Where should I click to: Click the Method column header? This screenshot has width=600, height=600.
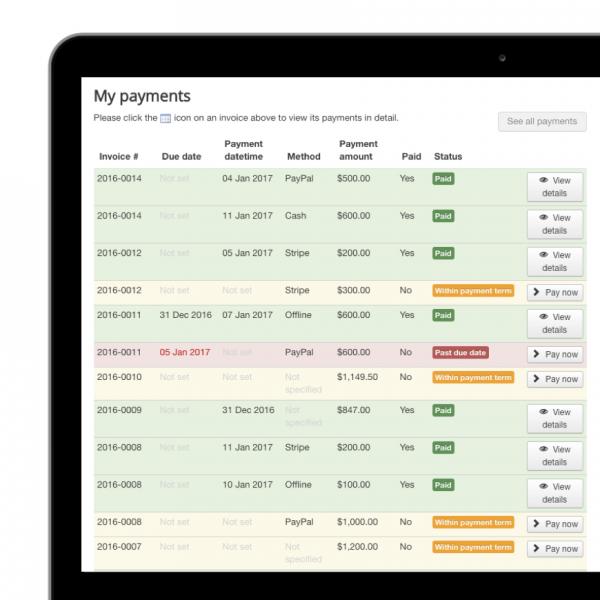click(304, 157)
